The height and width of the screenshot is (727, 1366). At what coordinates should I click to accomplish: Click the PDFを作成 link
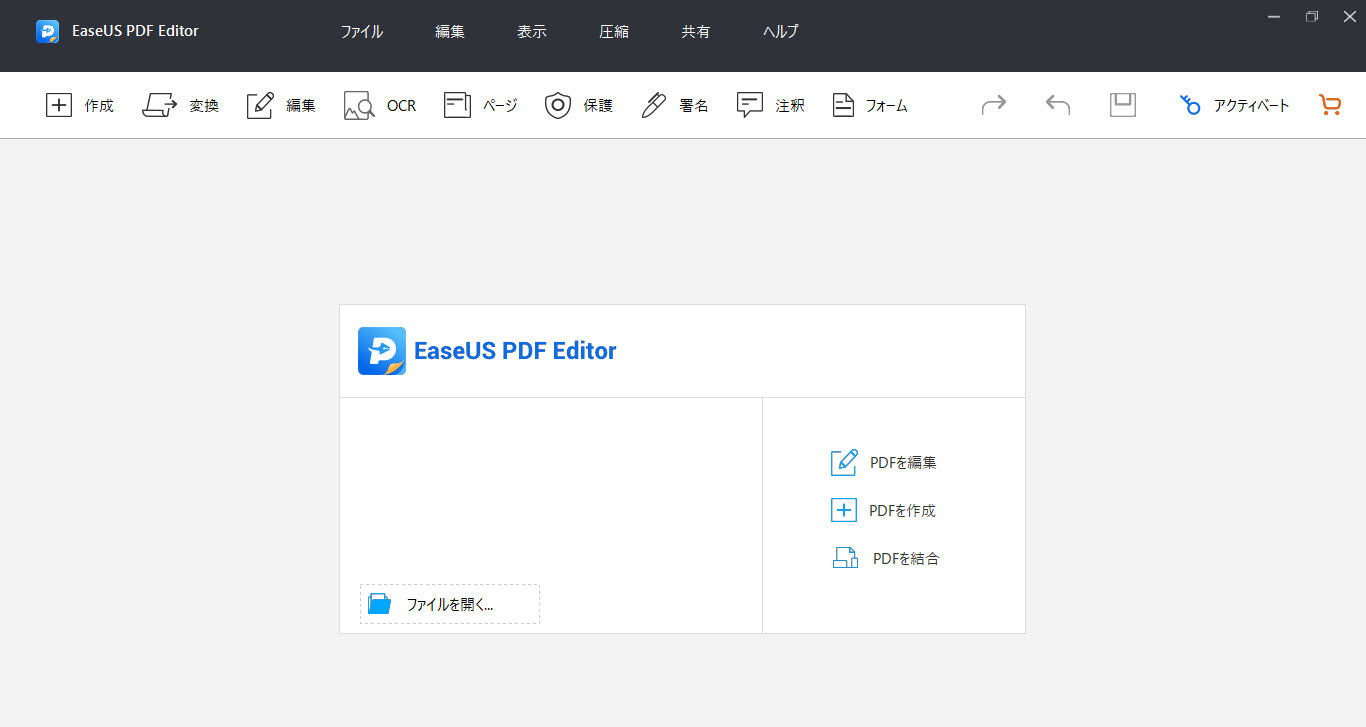pos(884,510)
